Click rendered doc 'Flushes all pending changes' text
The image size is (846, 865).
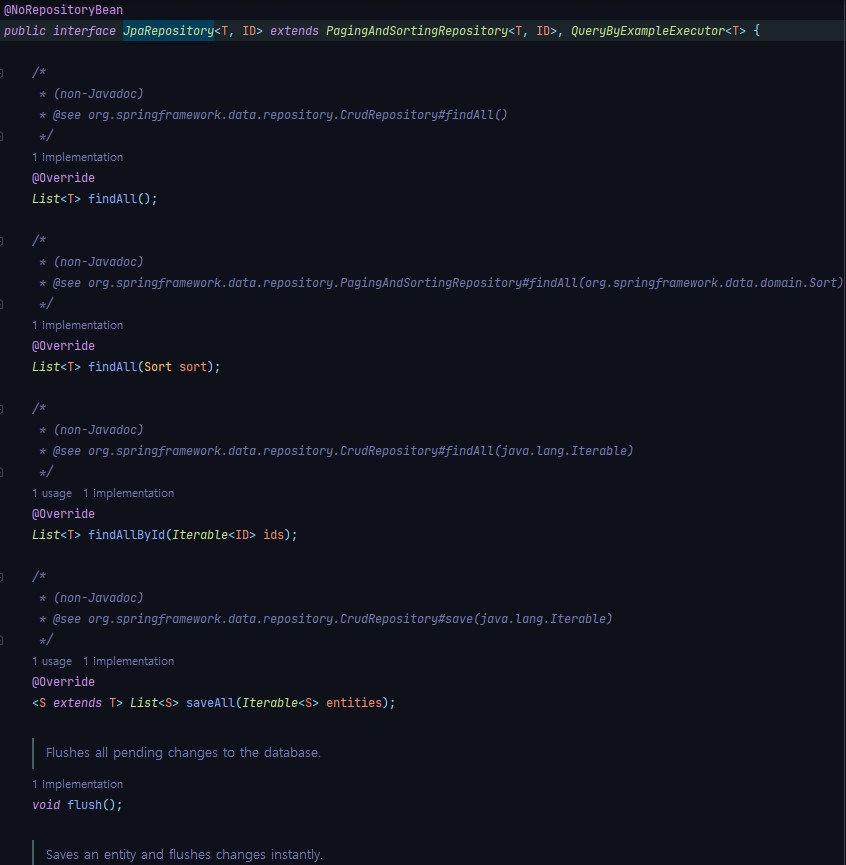pyautogui.click(x=183, y=752)
